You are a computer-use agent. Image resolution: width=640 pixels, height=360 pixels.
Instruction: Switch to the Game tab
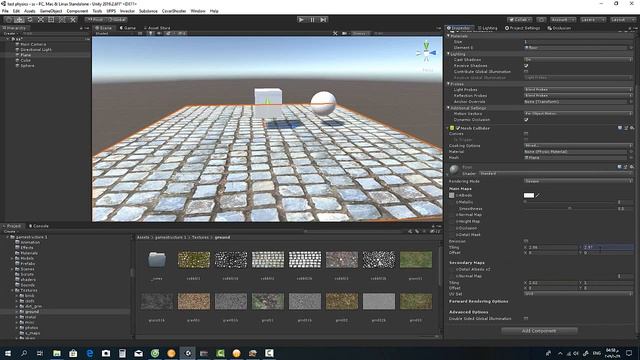(128, 28)
